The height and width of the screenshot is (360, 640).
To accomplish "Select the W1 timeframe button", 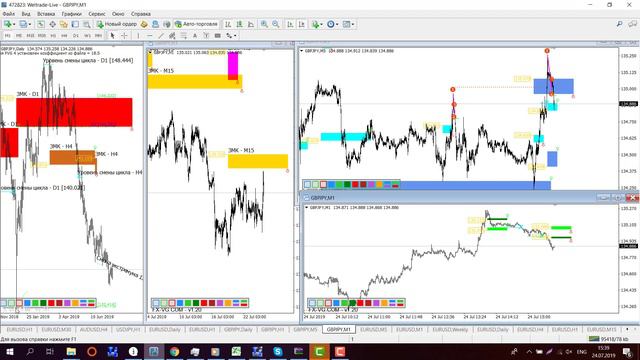I will click(x=87, y=36).
